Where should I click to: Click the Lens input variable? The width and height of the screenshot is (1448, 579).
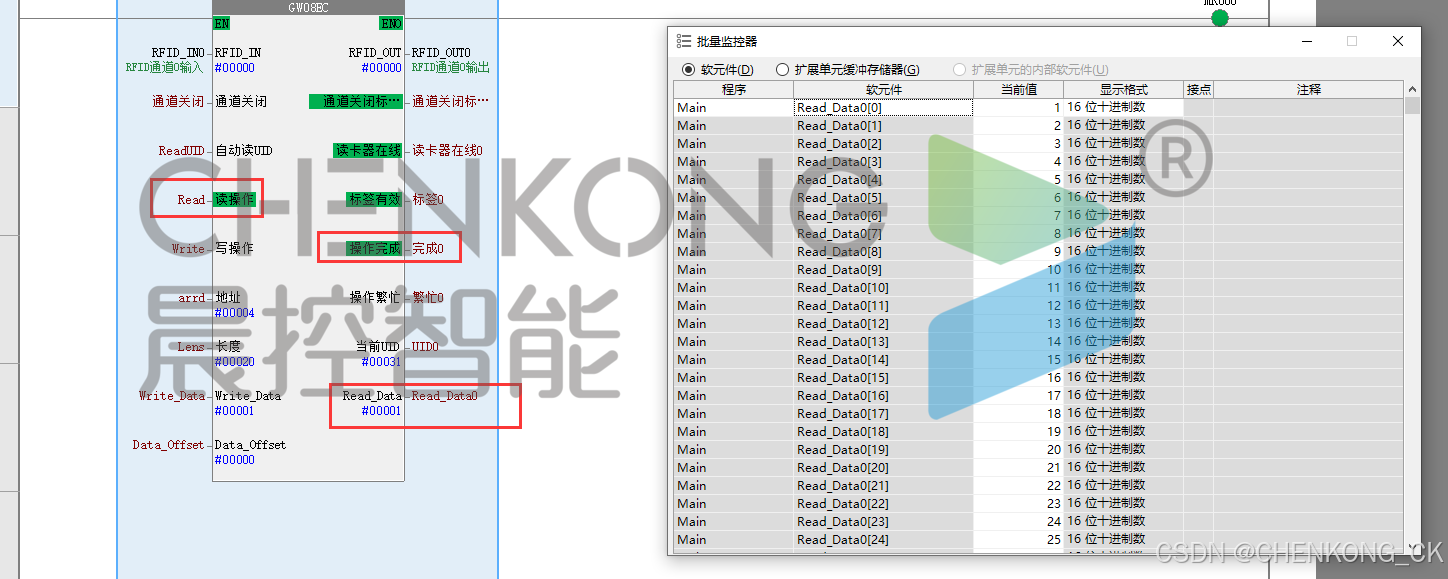[191, 347]
